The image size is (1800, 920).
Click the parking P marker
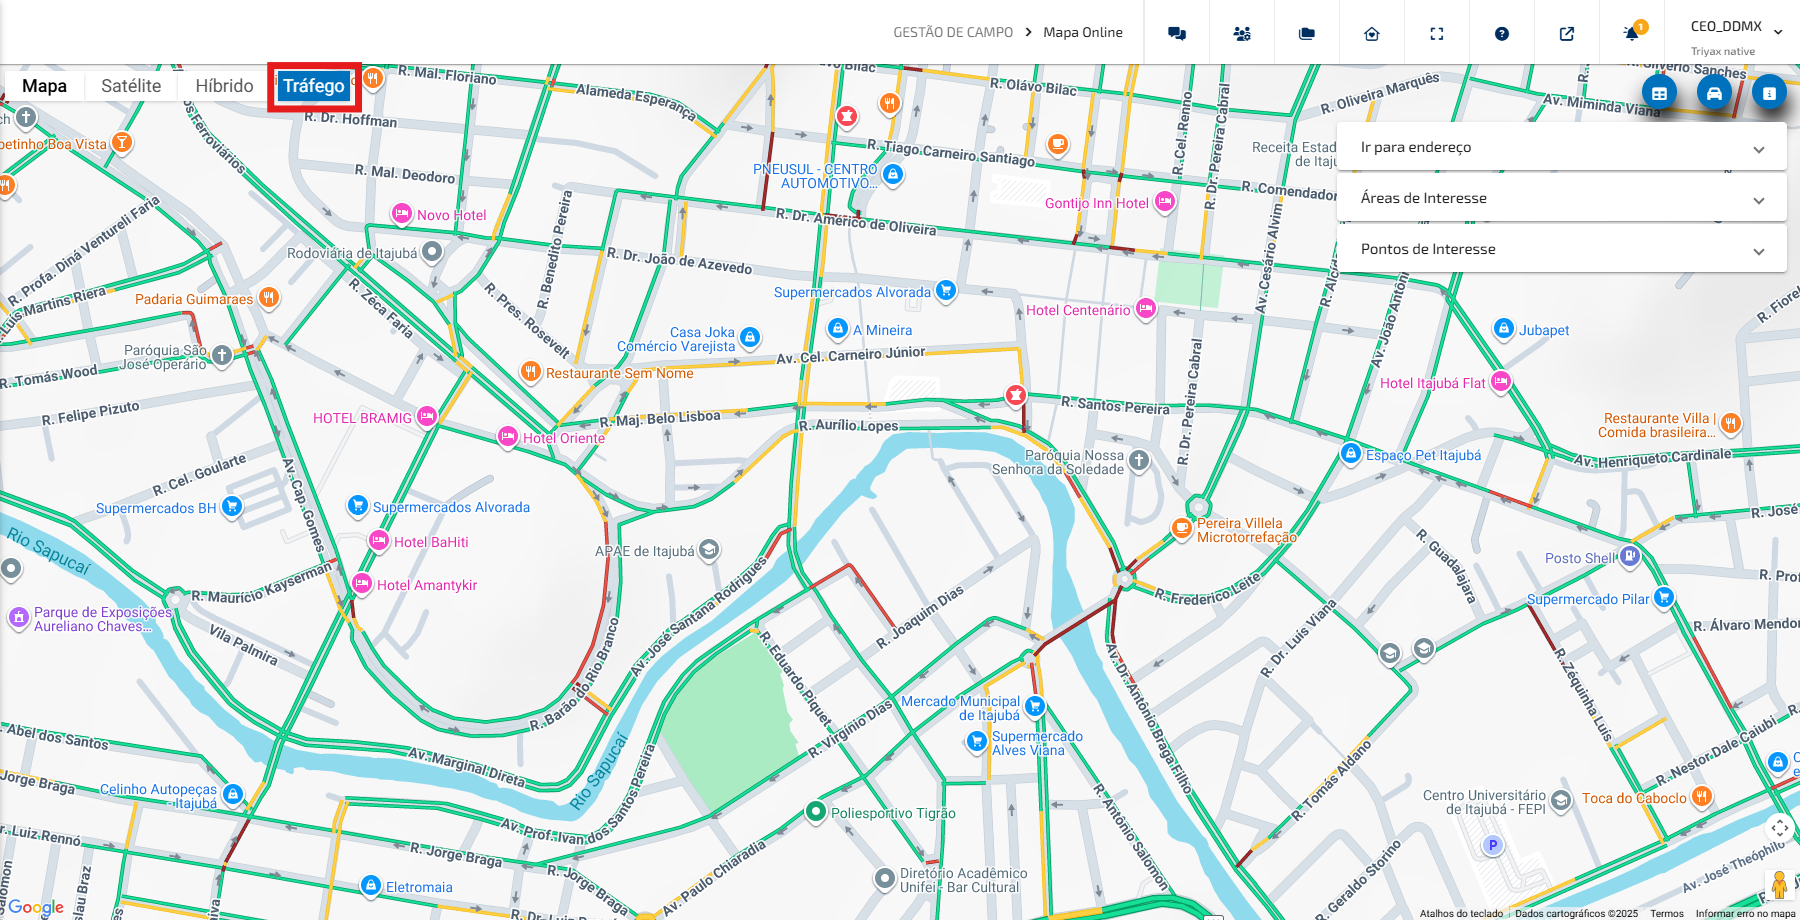1493,845
